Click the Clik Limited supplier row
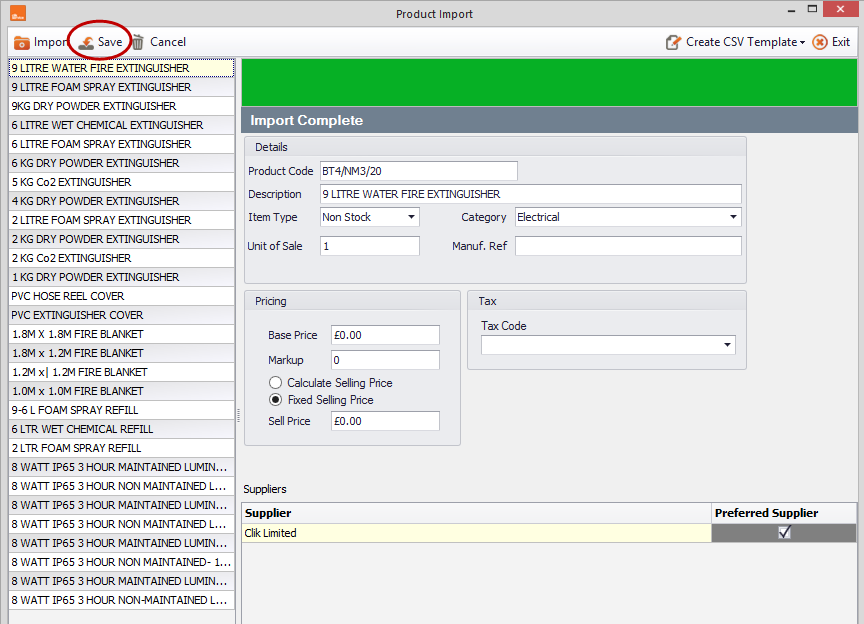Screen dimensions: 864x624 476,533
